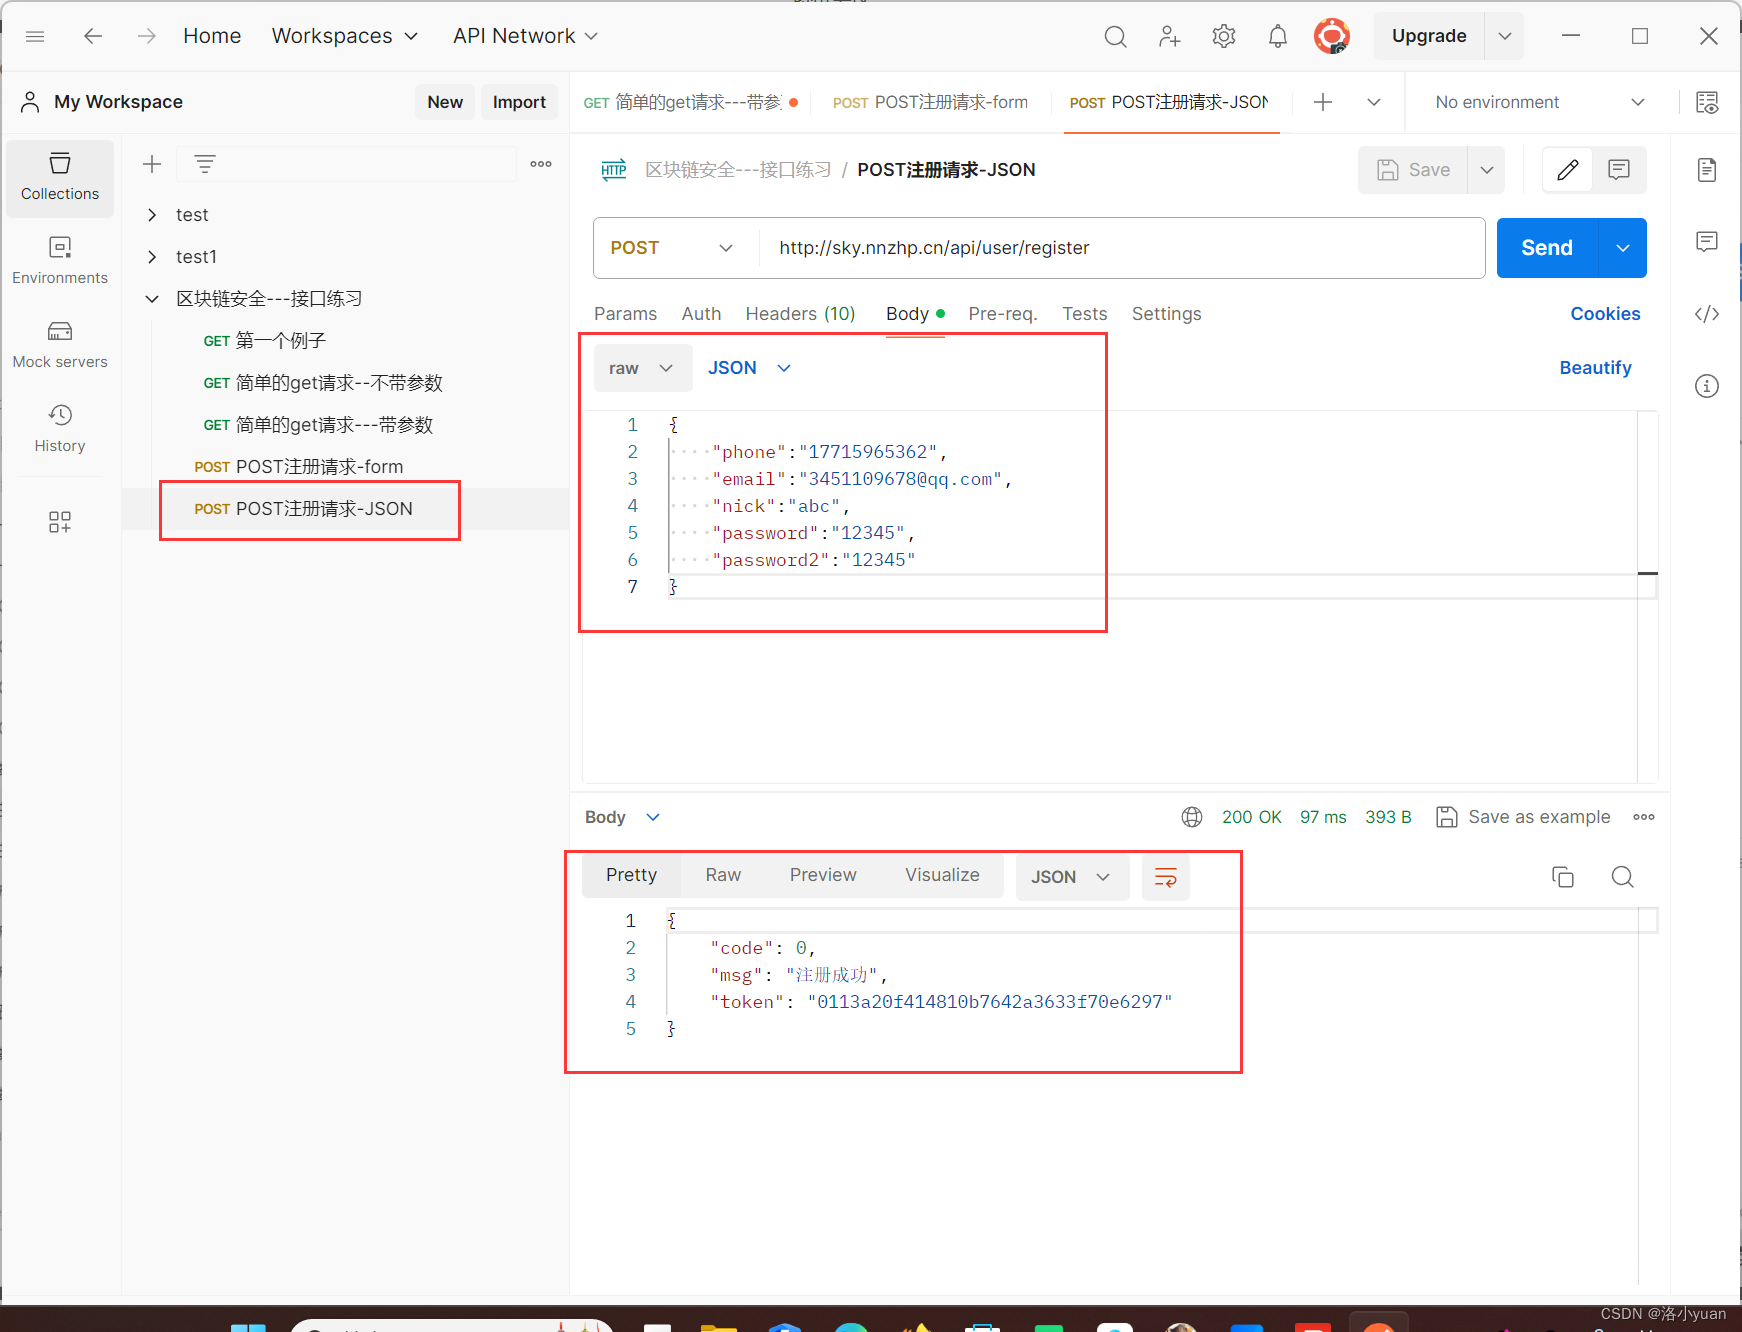Image resolution: width=1742 pixels, height=1332 pixels.
Task: Click the search response magnifier icon
Action: (1623, 877)
